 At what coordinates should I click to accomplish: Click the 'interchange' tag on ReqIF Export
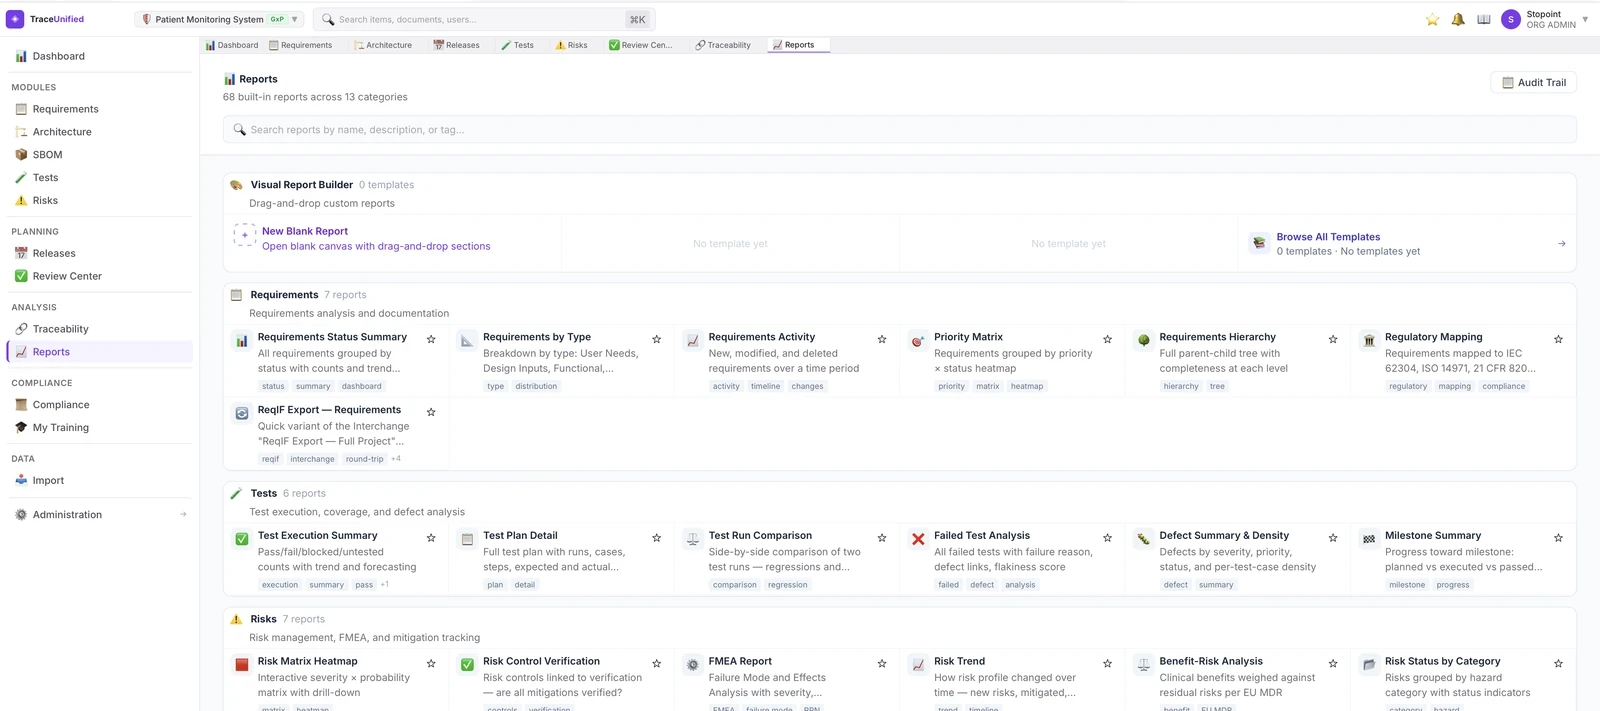[312, 459]
